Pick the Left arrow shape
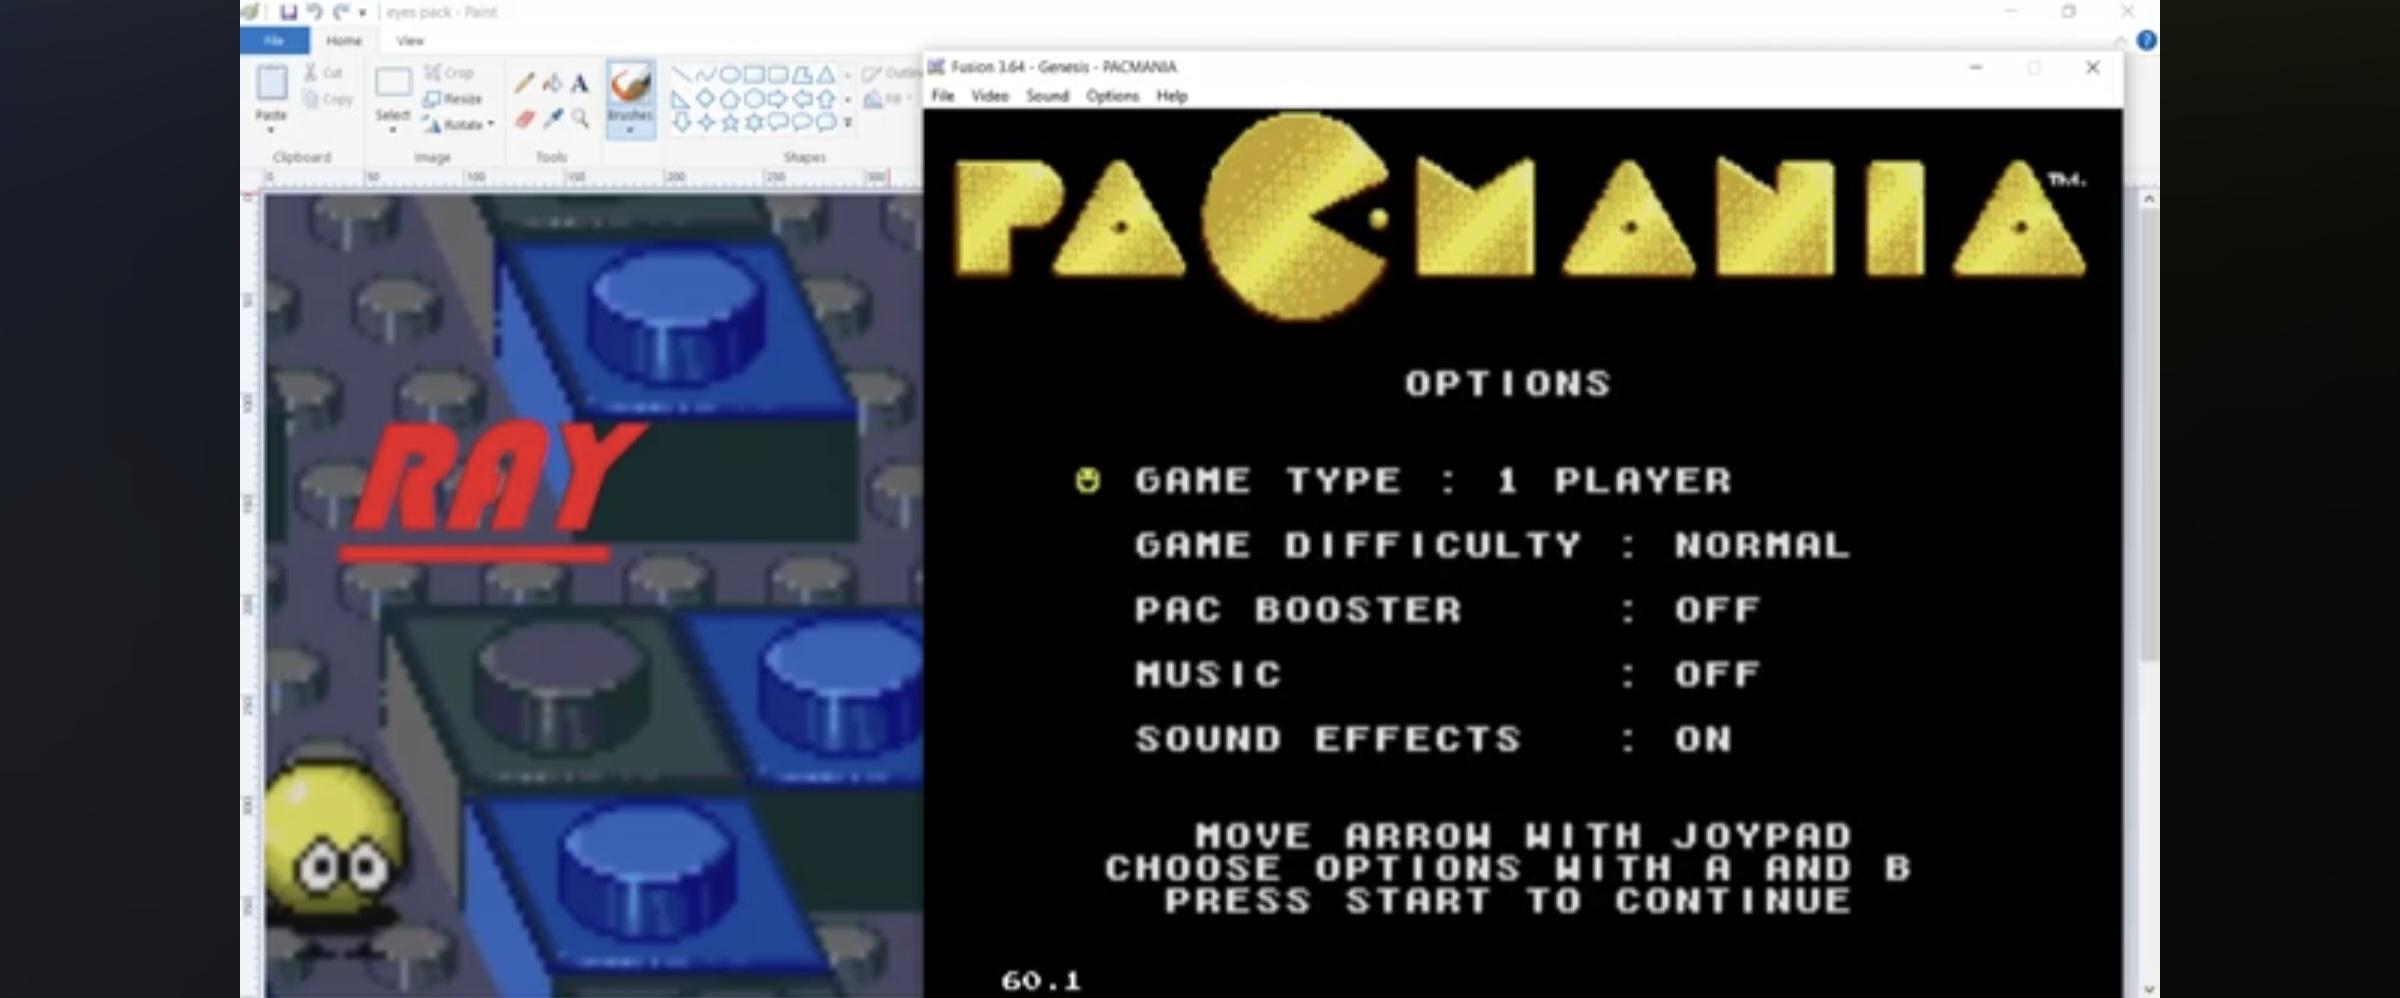The width and height of the screenshot is (2400, 998). pos(802,99)
